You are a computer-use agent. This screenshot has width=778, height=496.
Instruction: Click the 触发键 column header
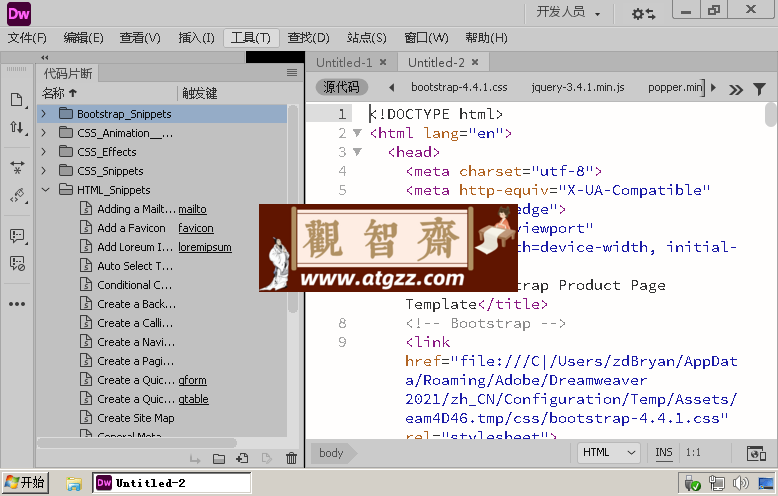point(199,93)
